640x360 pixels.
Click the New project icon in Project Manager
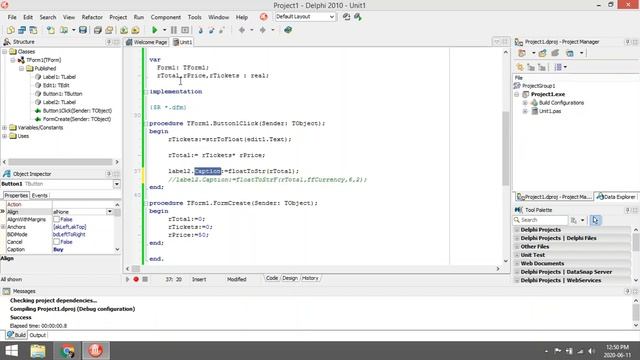(542, 53)
